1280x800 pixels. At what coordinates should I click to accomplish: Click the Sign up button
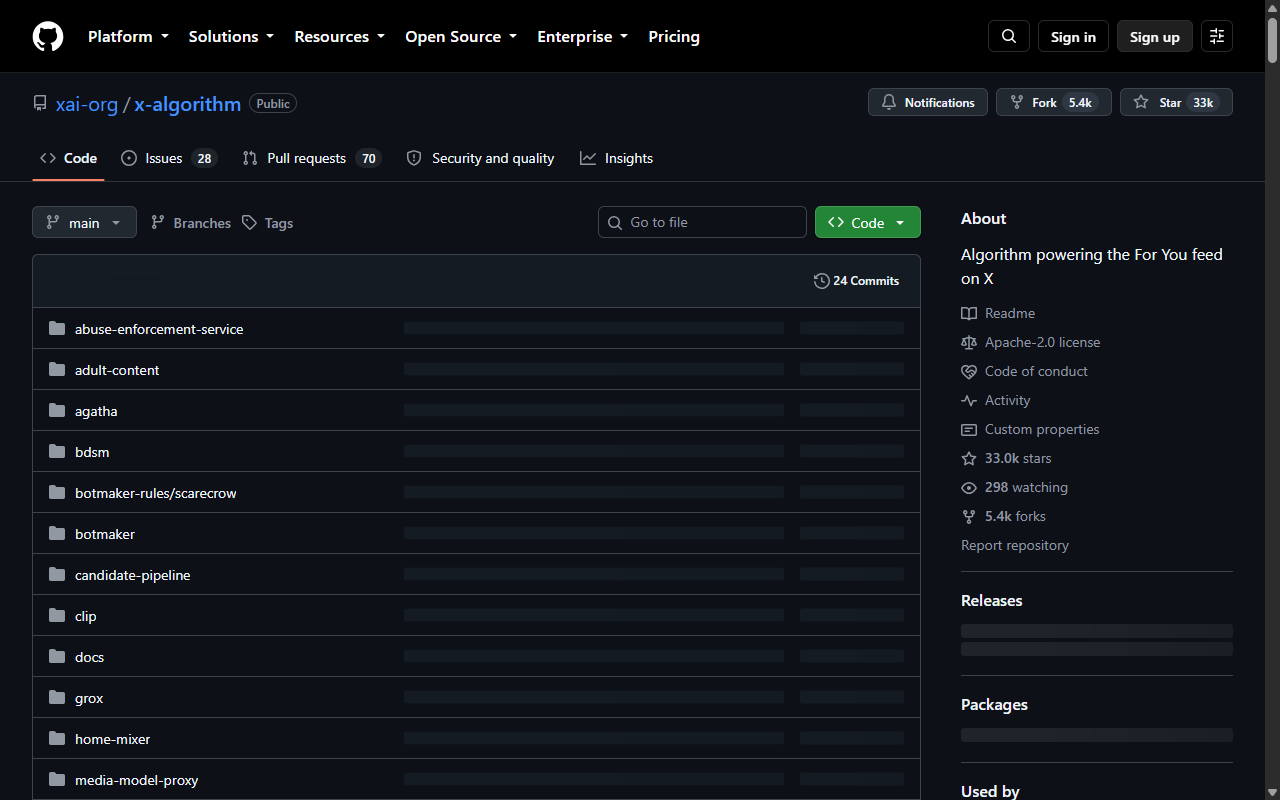pos(1155,36)
